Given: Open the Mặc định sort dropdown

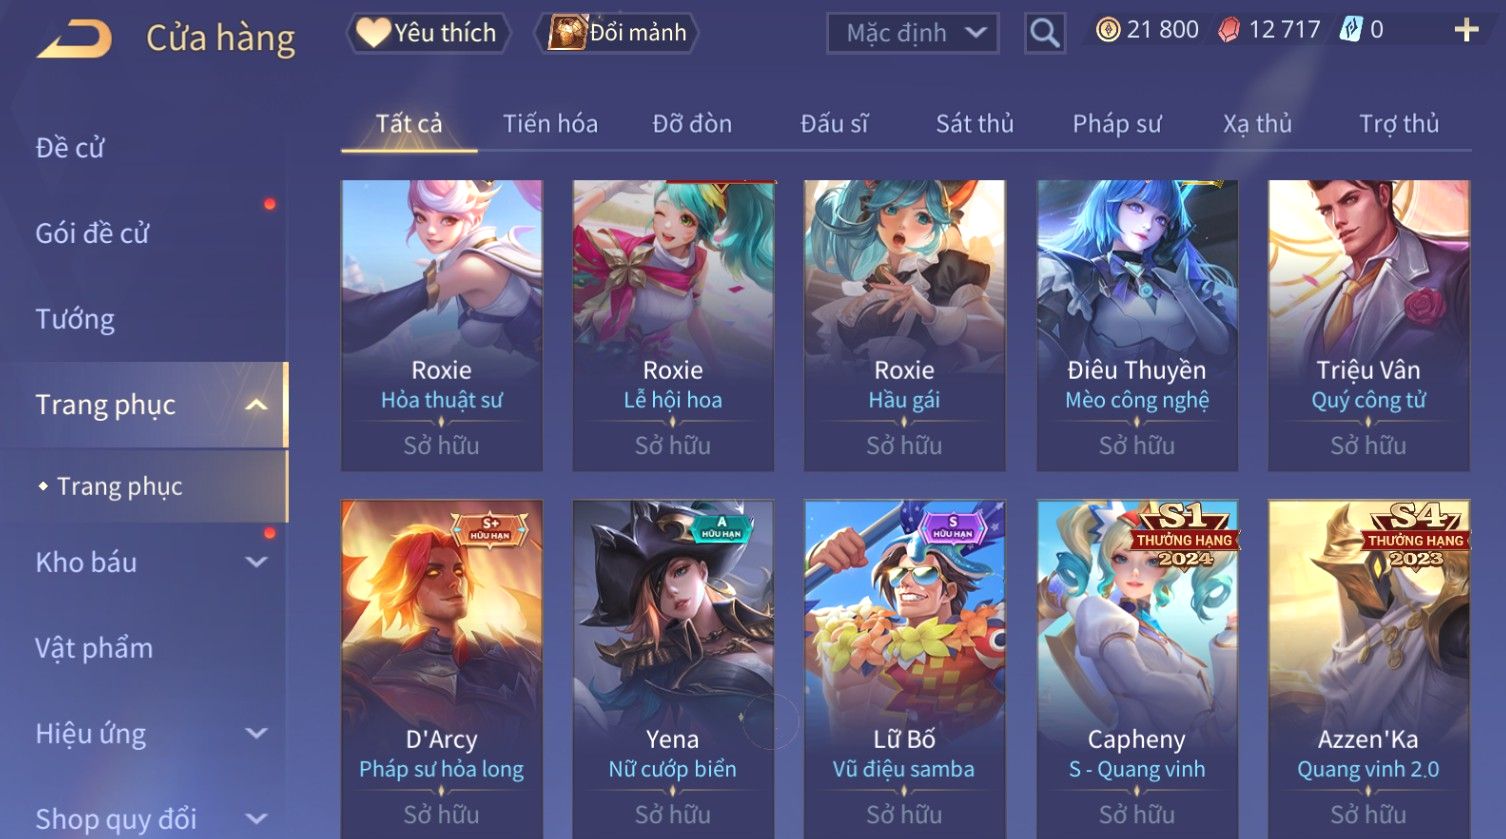Looking at the screenshot, I should [x=913, y=33].
